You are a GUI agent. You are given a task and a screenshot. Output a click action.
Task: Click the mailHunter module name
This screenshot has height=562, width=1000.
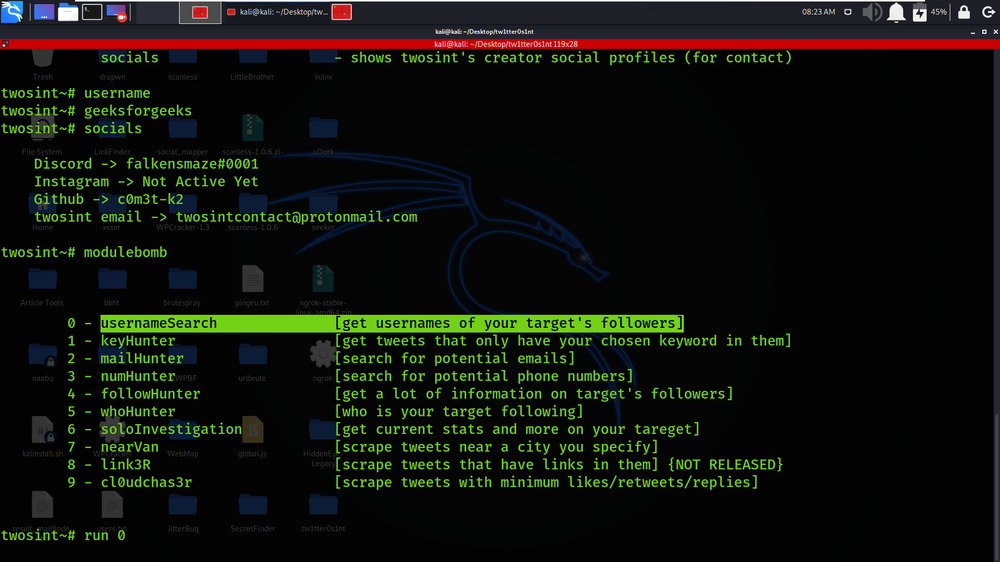(142, 359)
